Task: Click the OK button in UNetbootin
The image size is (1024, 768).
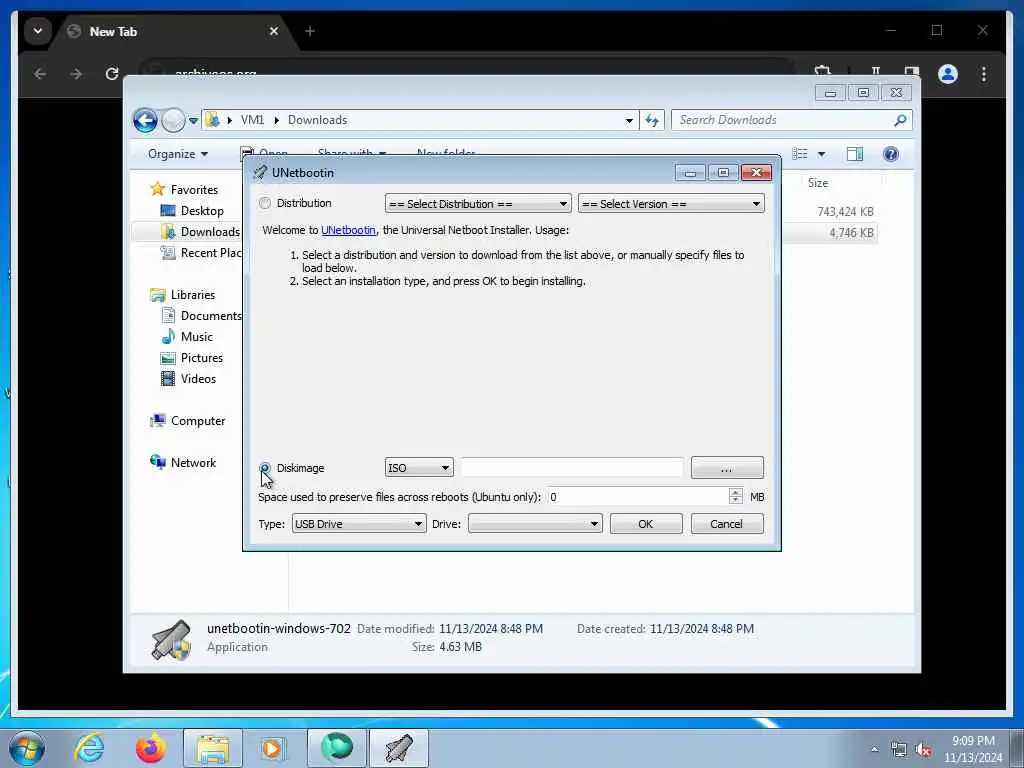Action: pyautogui.click(x=646, y=524)
